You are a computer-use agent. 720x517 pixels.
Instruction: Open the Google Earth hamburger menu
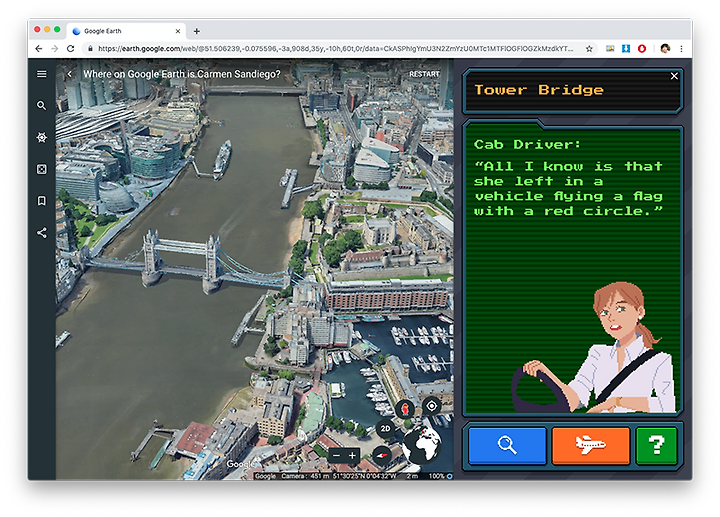(41, 74)
